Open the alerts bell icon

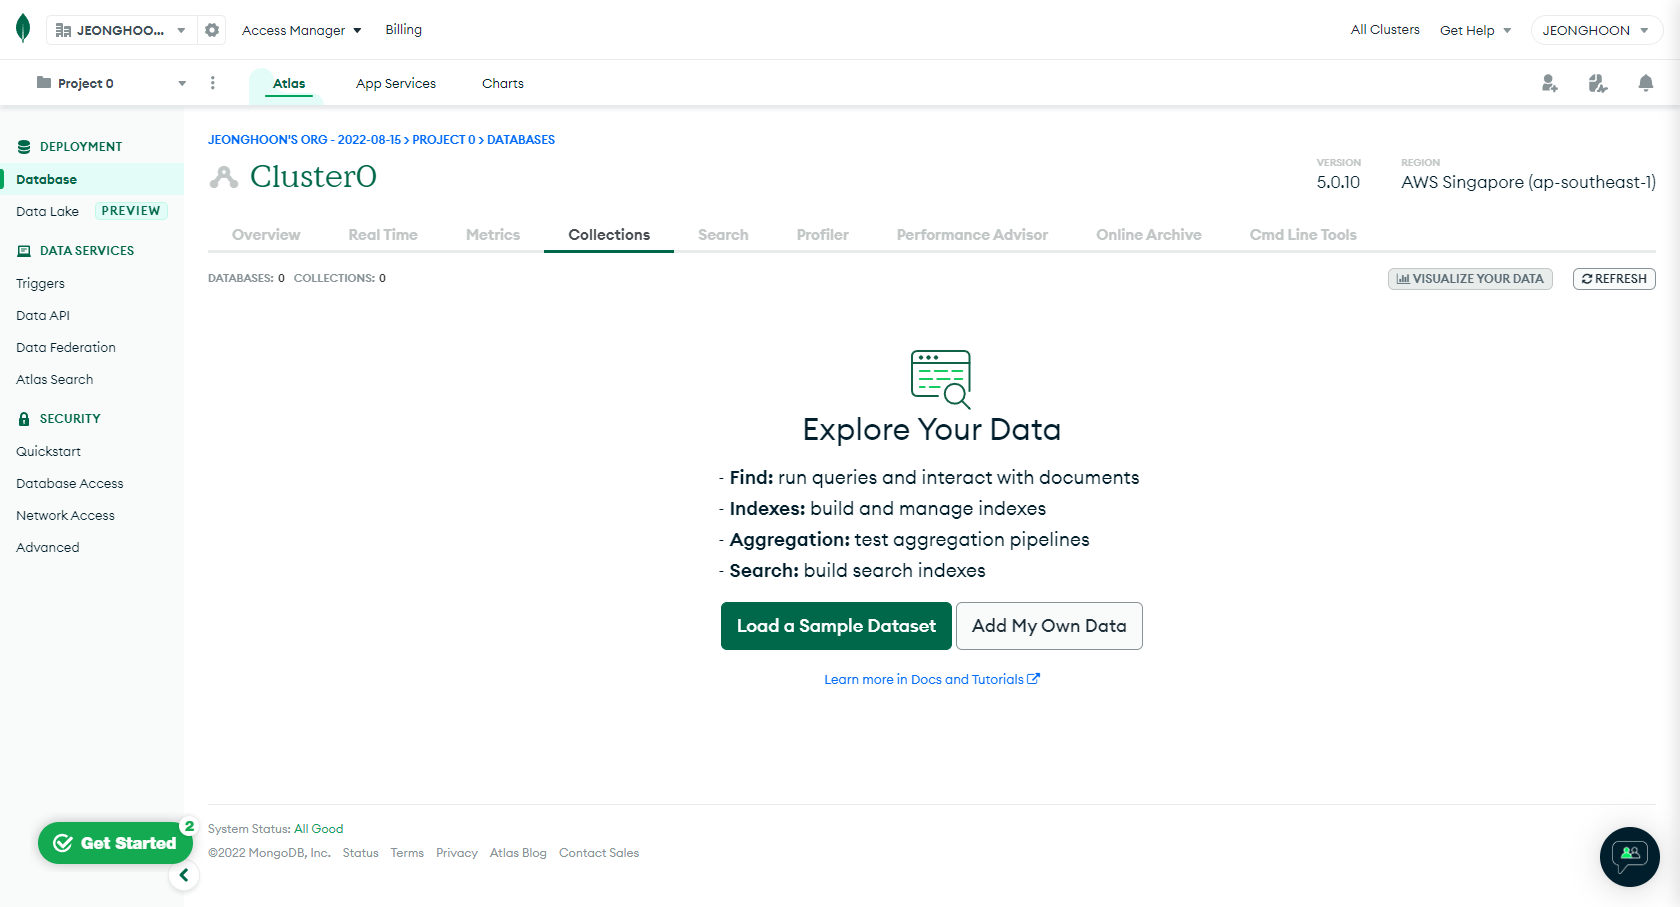[x=1645, y=83]
